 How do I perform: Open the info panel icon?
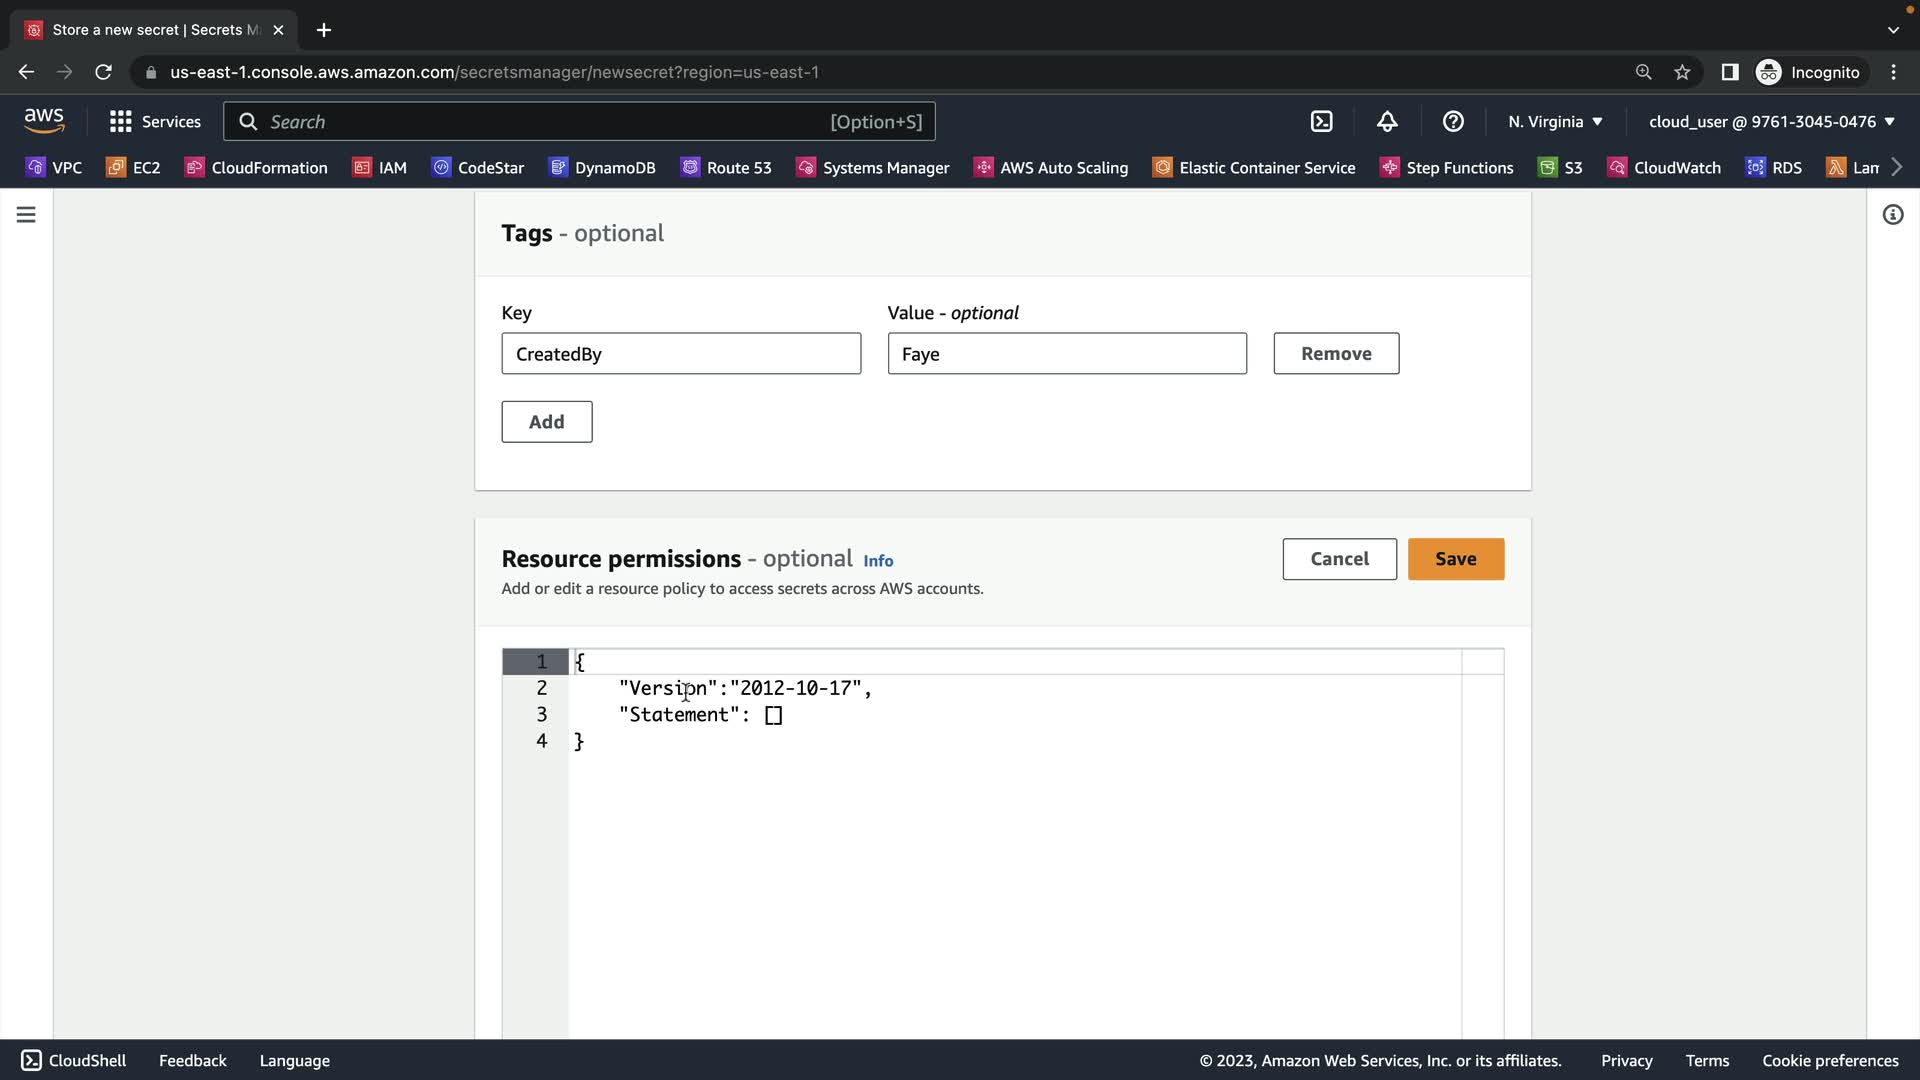(x=1892, y=215)
